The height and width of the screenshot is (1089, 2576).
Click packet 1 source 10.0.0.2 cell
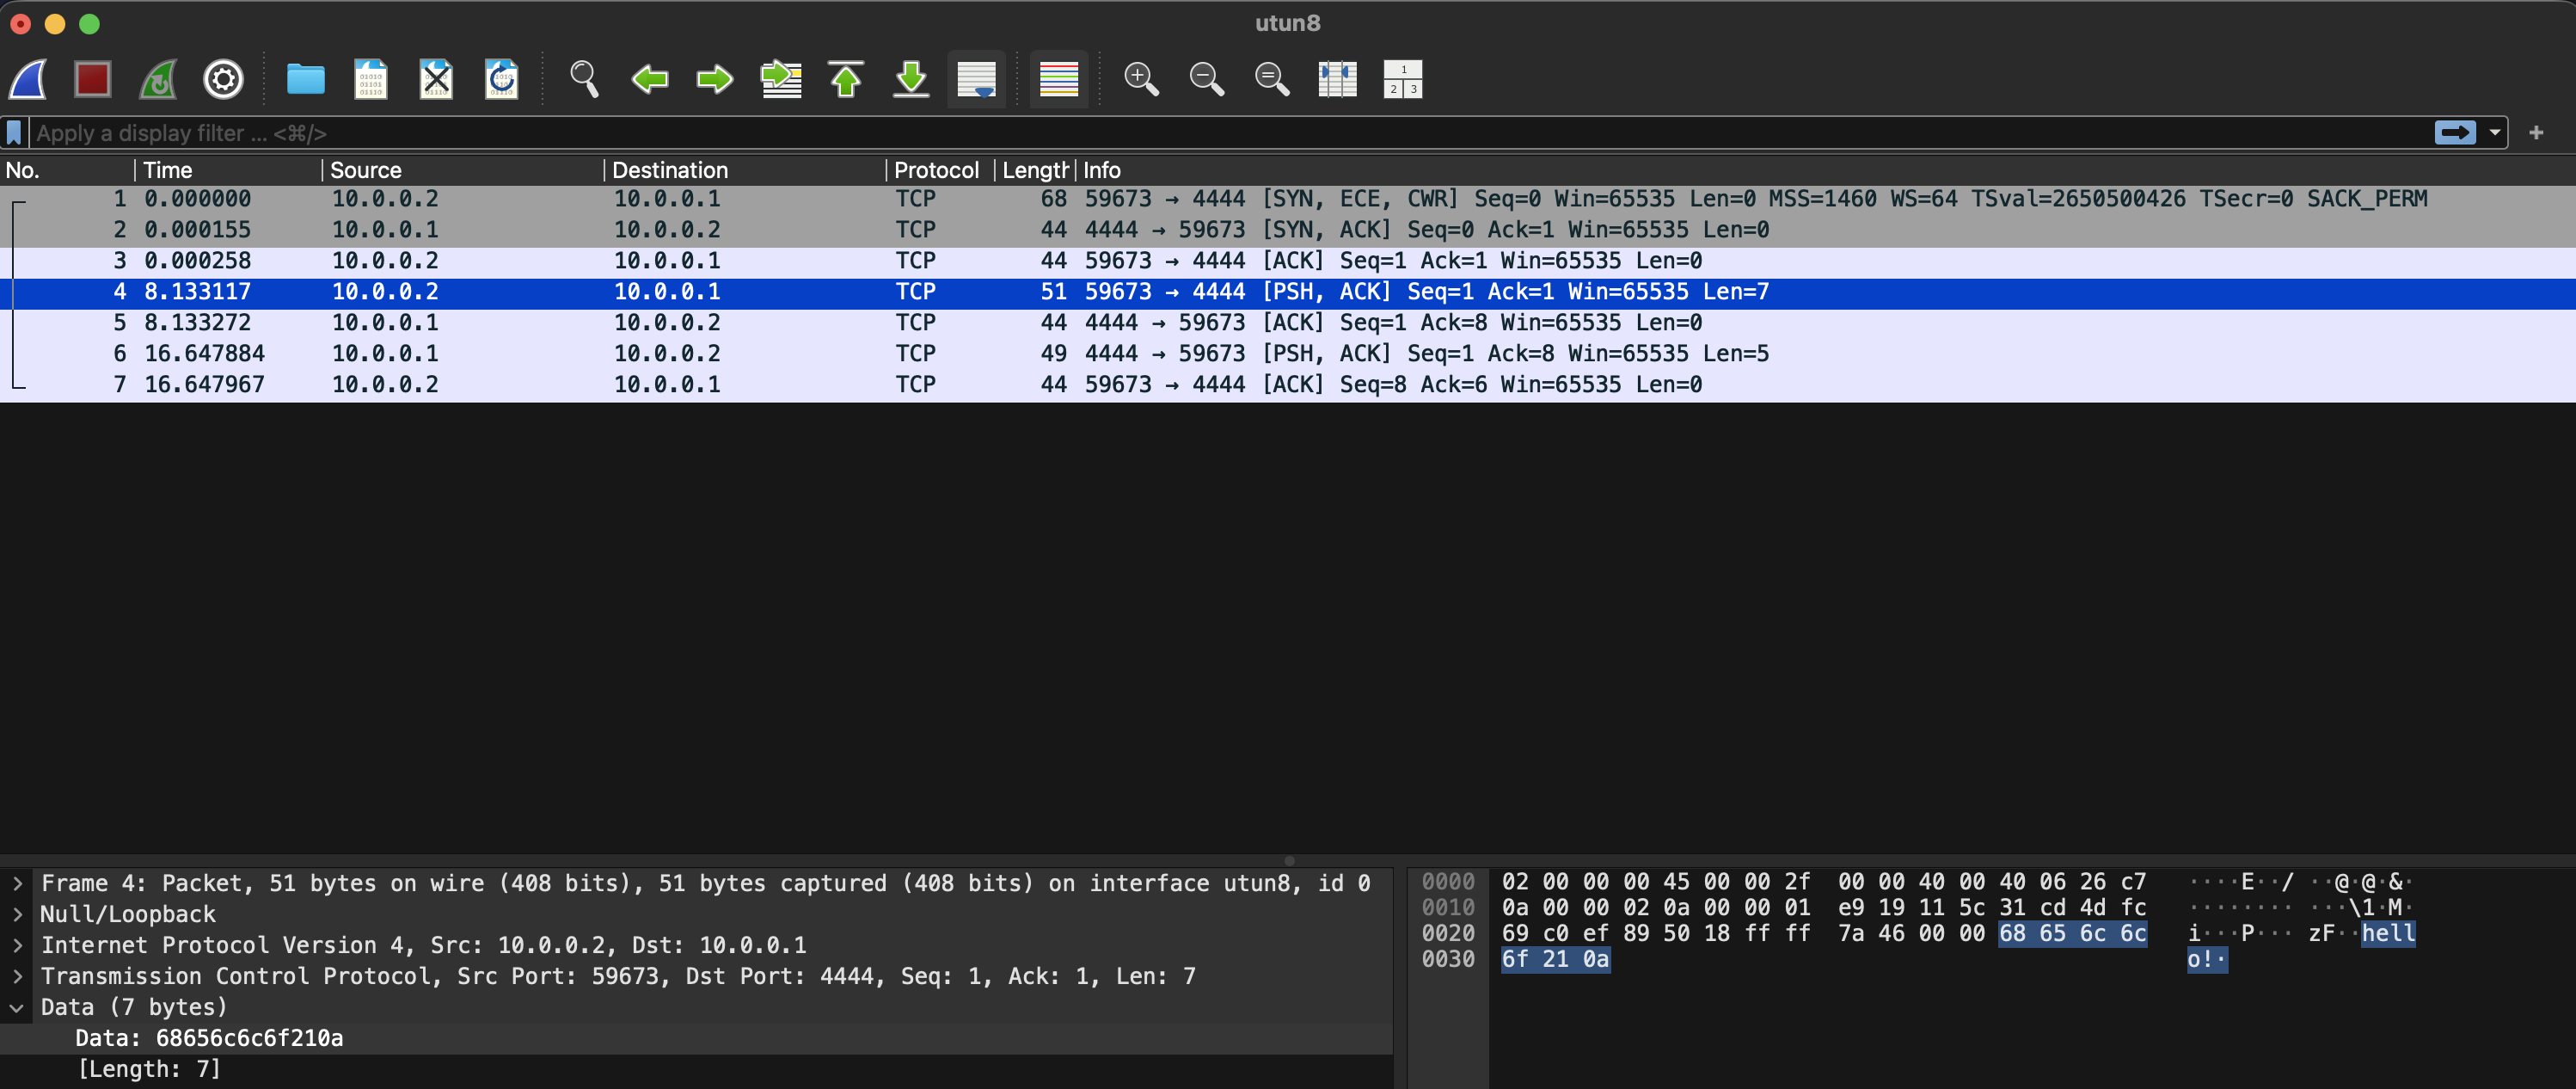click(385, 199)
